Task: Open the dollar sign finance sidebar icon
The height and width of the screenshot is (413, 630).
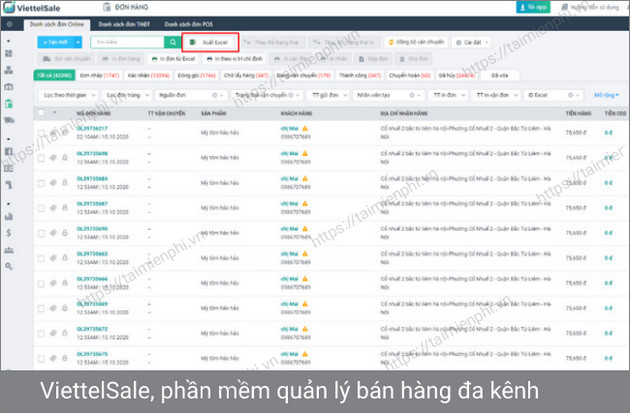Action: [8, 232]
